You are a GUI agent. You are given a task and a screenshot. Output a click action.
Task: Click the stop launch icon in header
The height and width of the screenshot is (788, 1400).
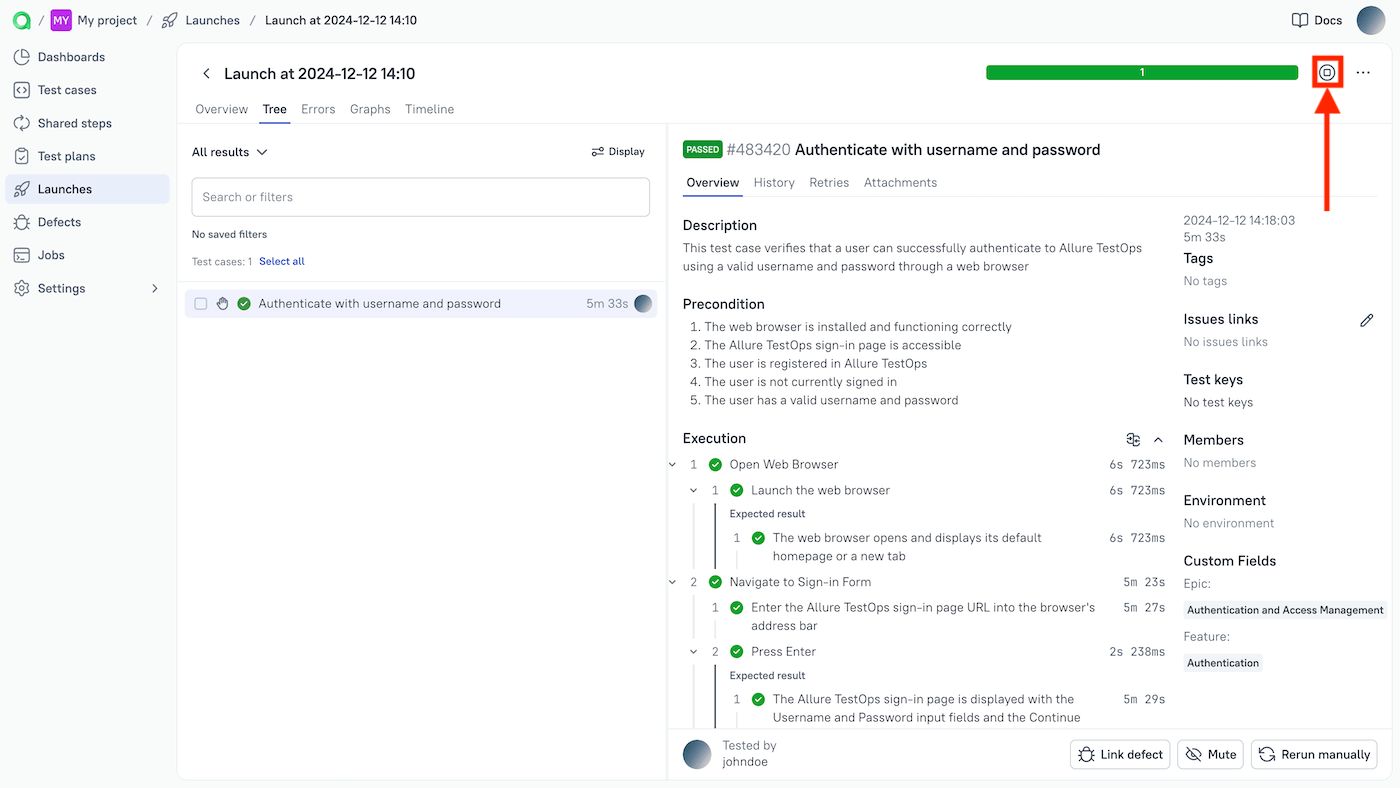pos(1327,73)
